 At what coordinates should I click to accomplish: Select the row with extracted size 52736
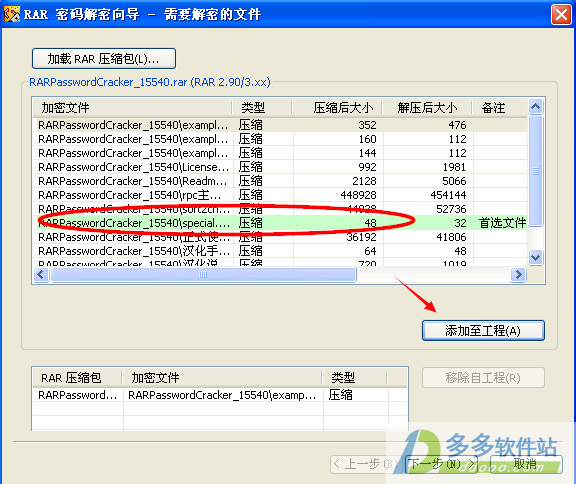(280, 209)
